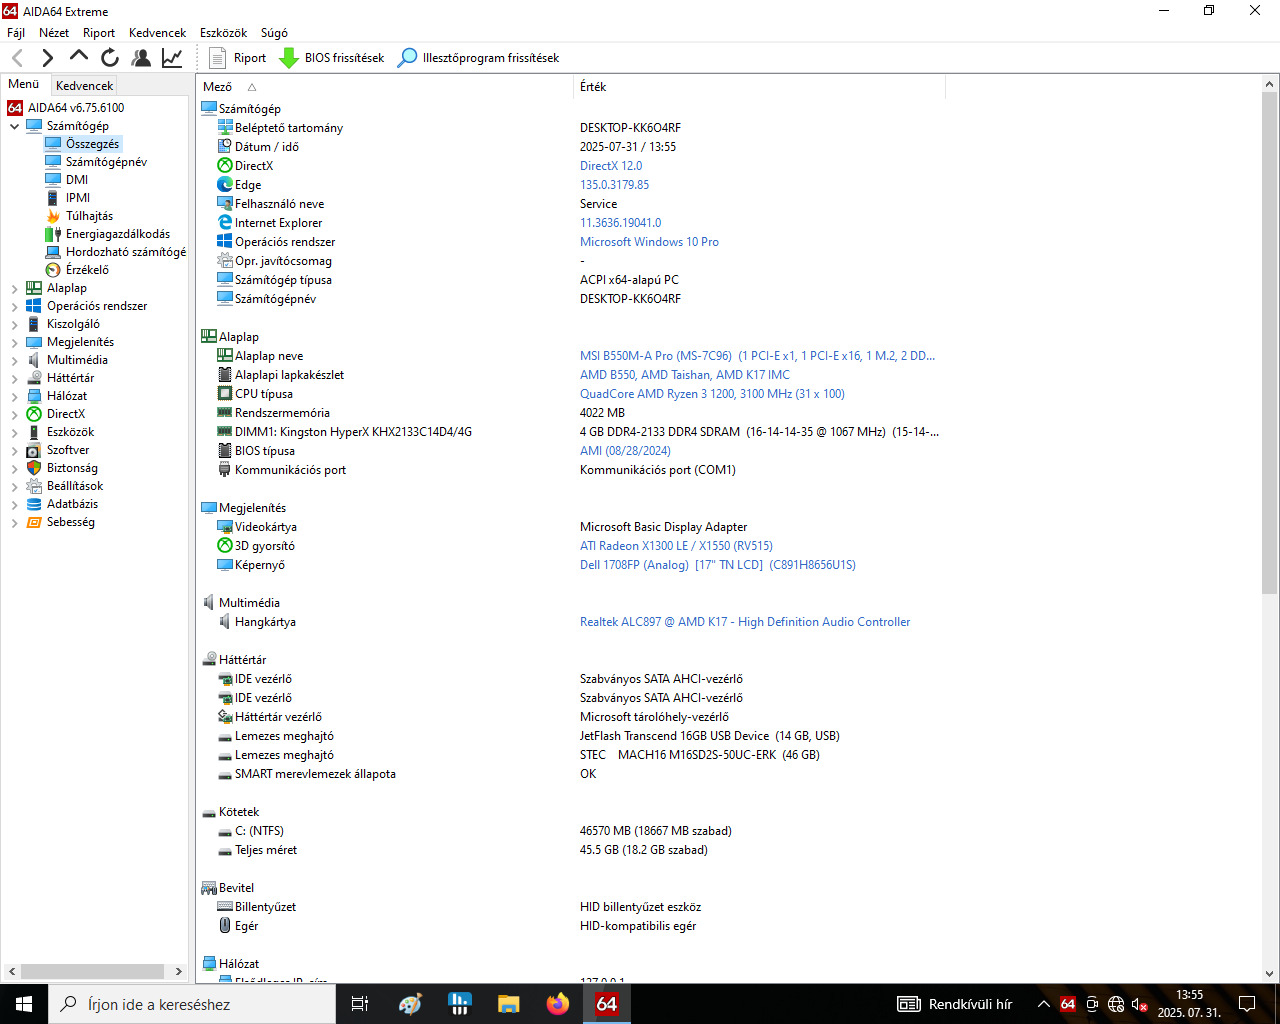Viewport: 1280px width, 1024px height.
Task: Expand the Kiszolgáló tree node
Action: [x=14, y=324]
